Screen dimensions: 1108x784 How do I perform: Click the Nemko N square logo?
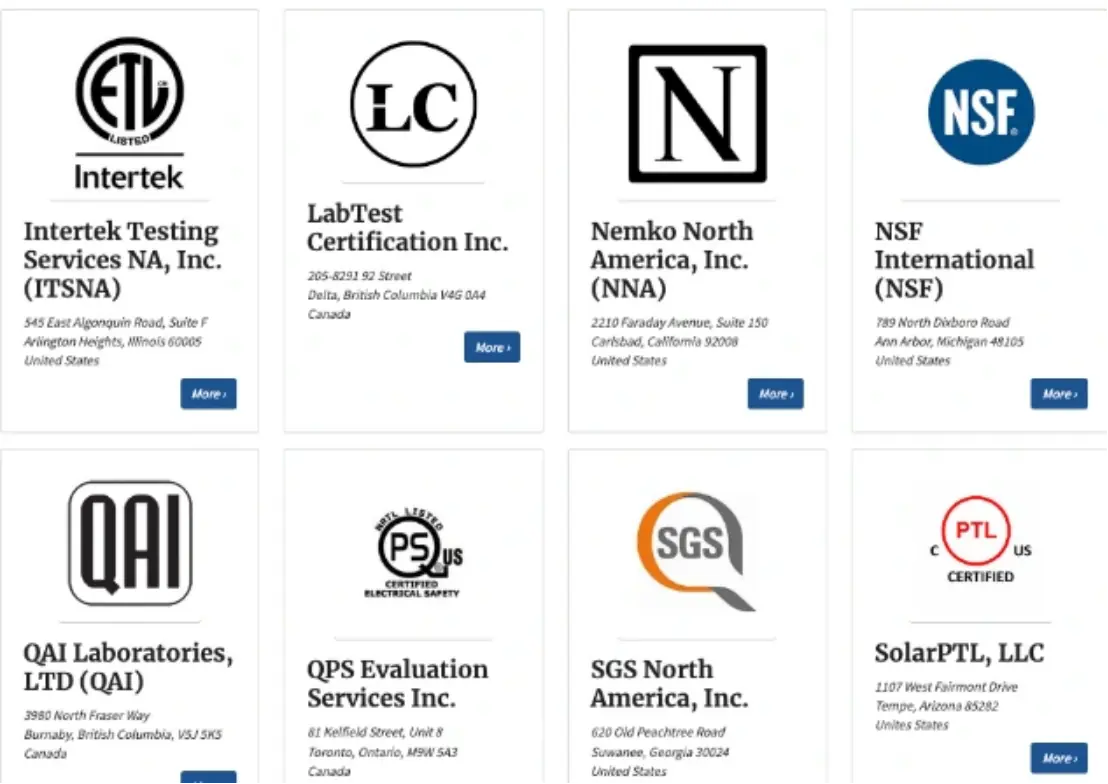click(x=697, y=113)
